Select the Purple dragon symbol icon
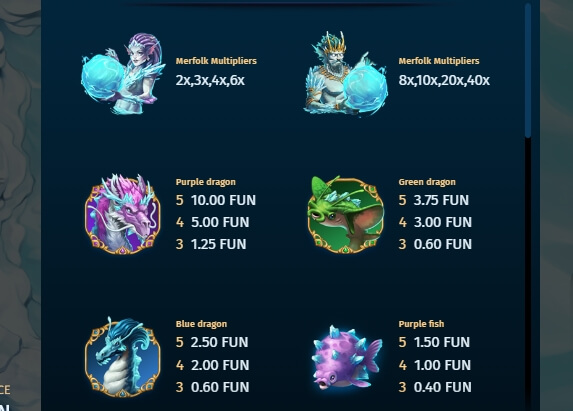The height and width of the screenshot is (411, 573). click(123, 214)
